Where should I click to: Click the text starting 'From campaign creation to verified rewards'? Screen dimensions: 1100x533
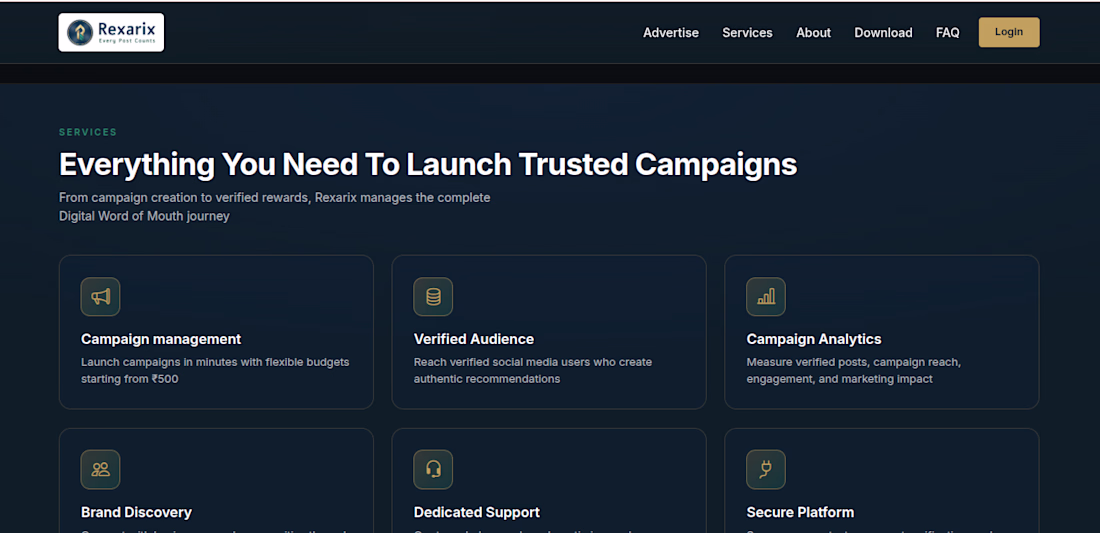tap(274, 207)
